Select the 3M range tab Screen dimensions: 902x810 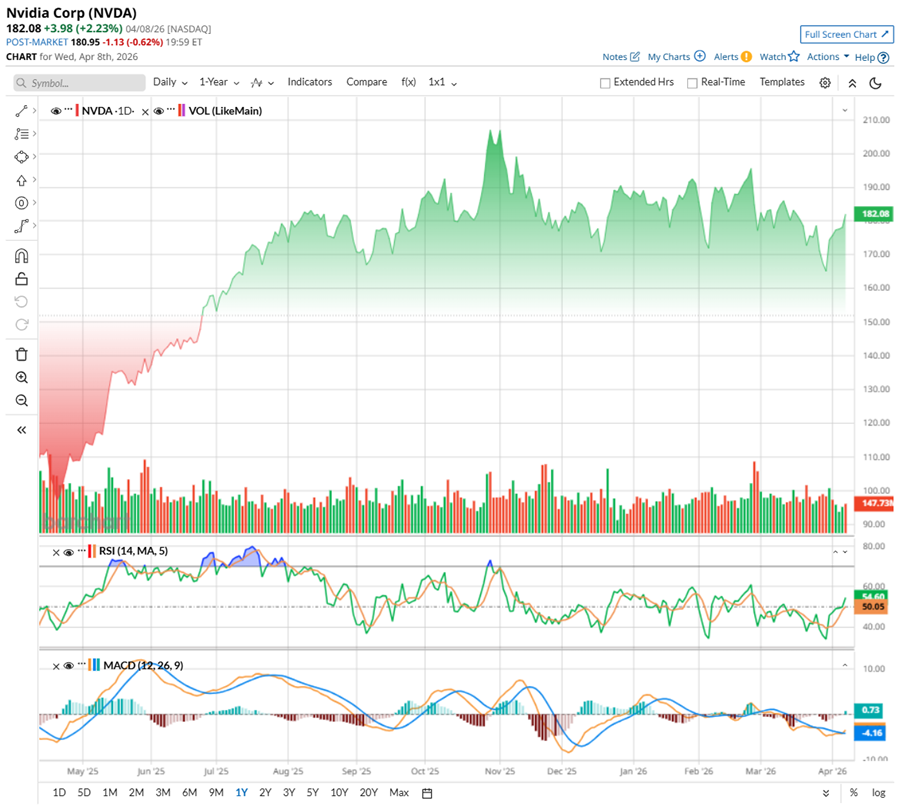click(163, 793)
